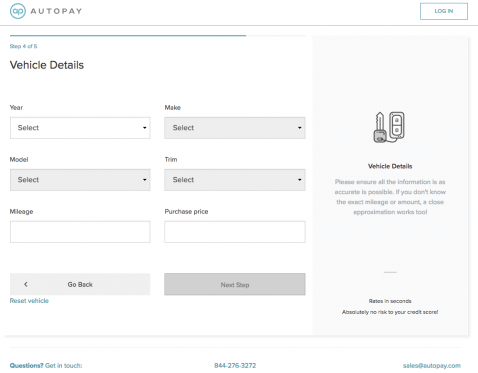Screen dimensions: 478x373
Task: Click the sales@autopay.com email link
Action: click(432, 366)
